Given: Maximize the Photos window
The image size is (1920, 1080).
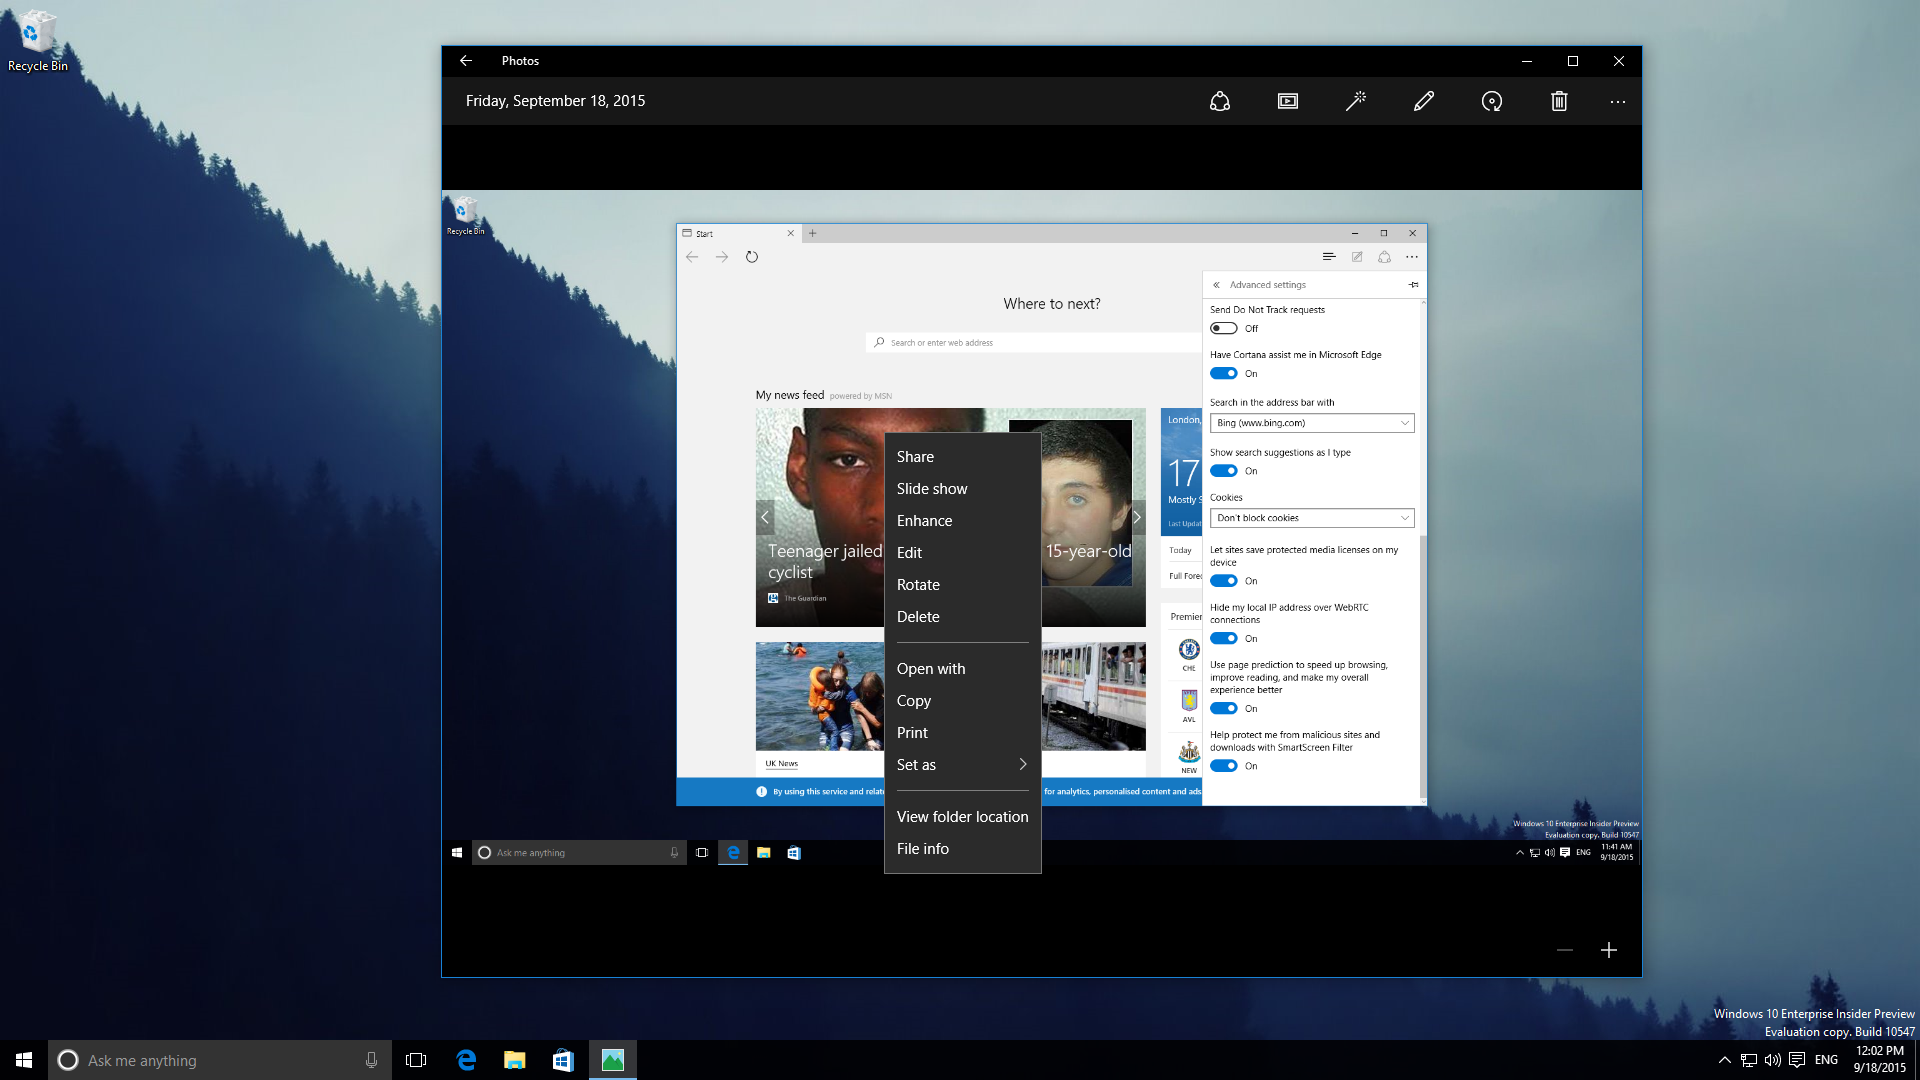Looking at the screenshot, I should tap(1572, 61).
